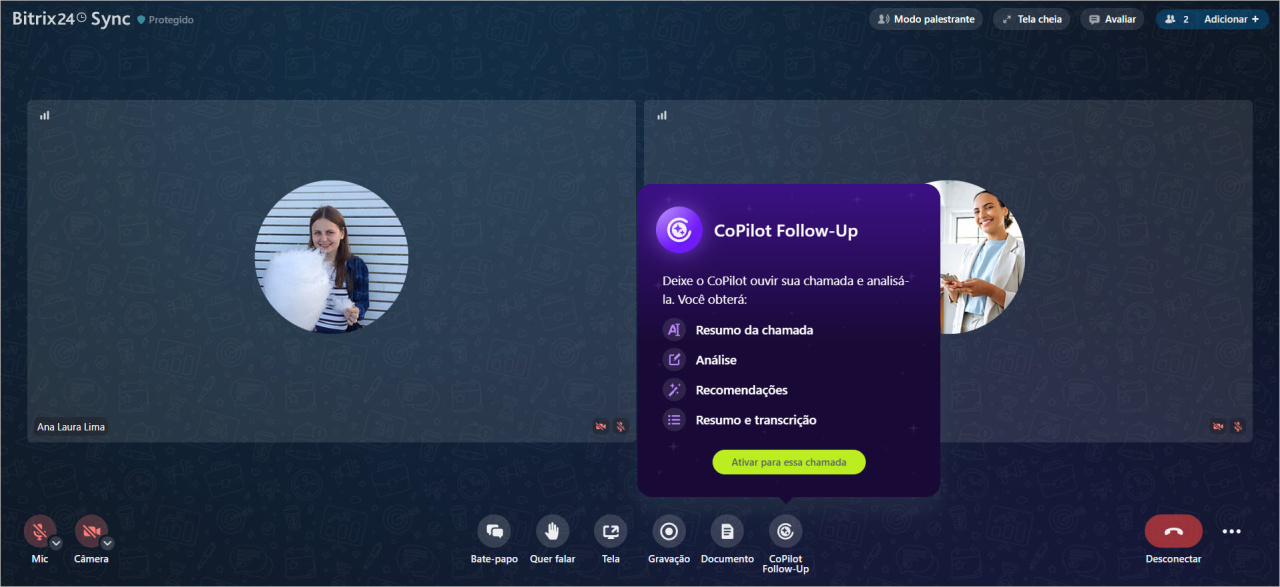Viewport: 1280px width, 587px height.
Task: Switch to Modo palestrante view
Action: click(926, 19)
